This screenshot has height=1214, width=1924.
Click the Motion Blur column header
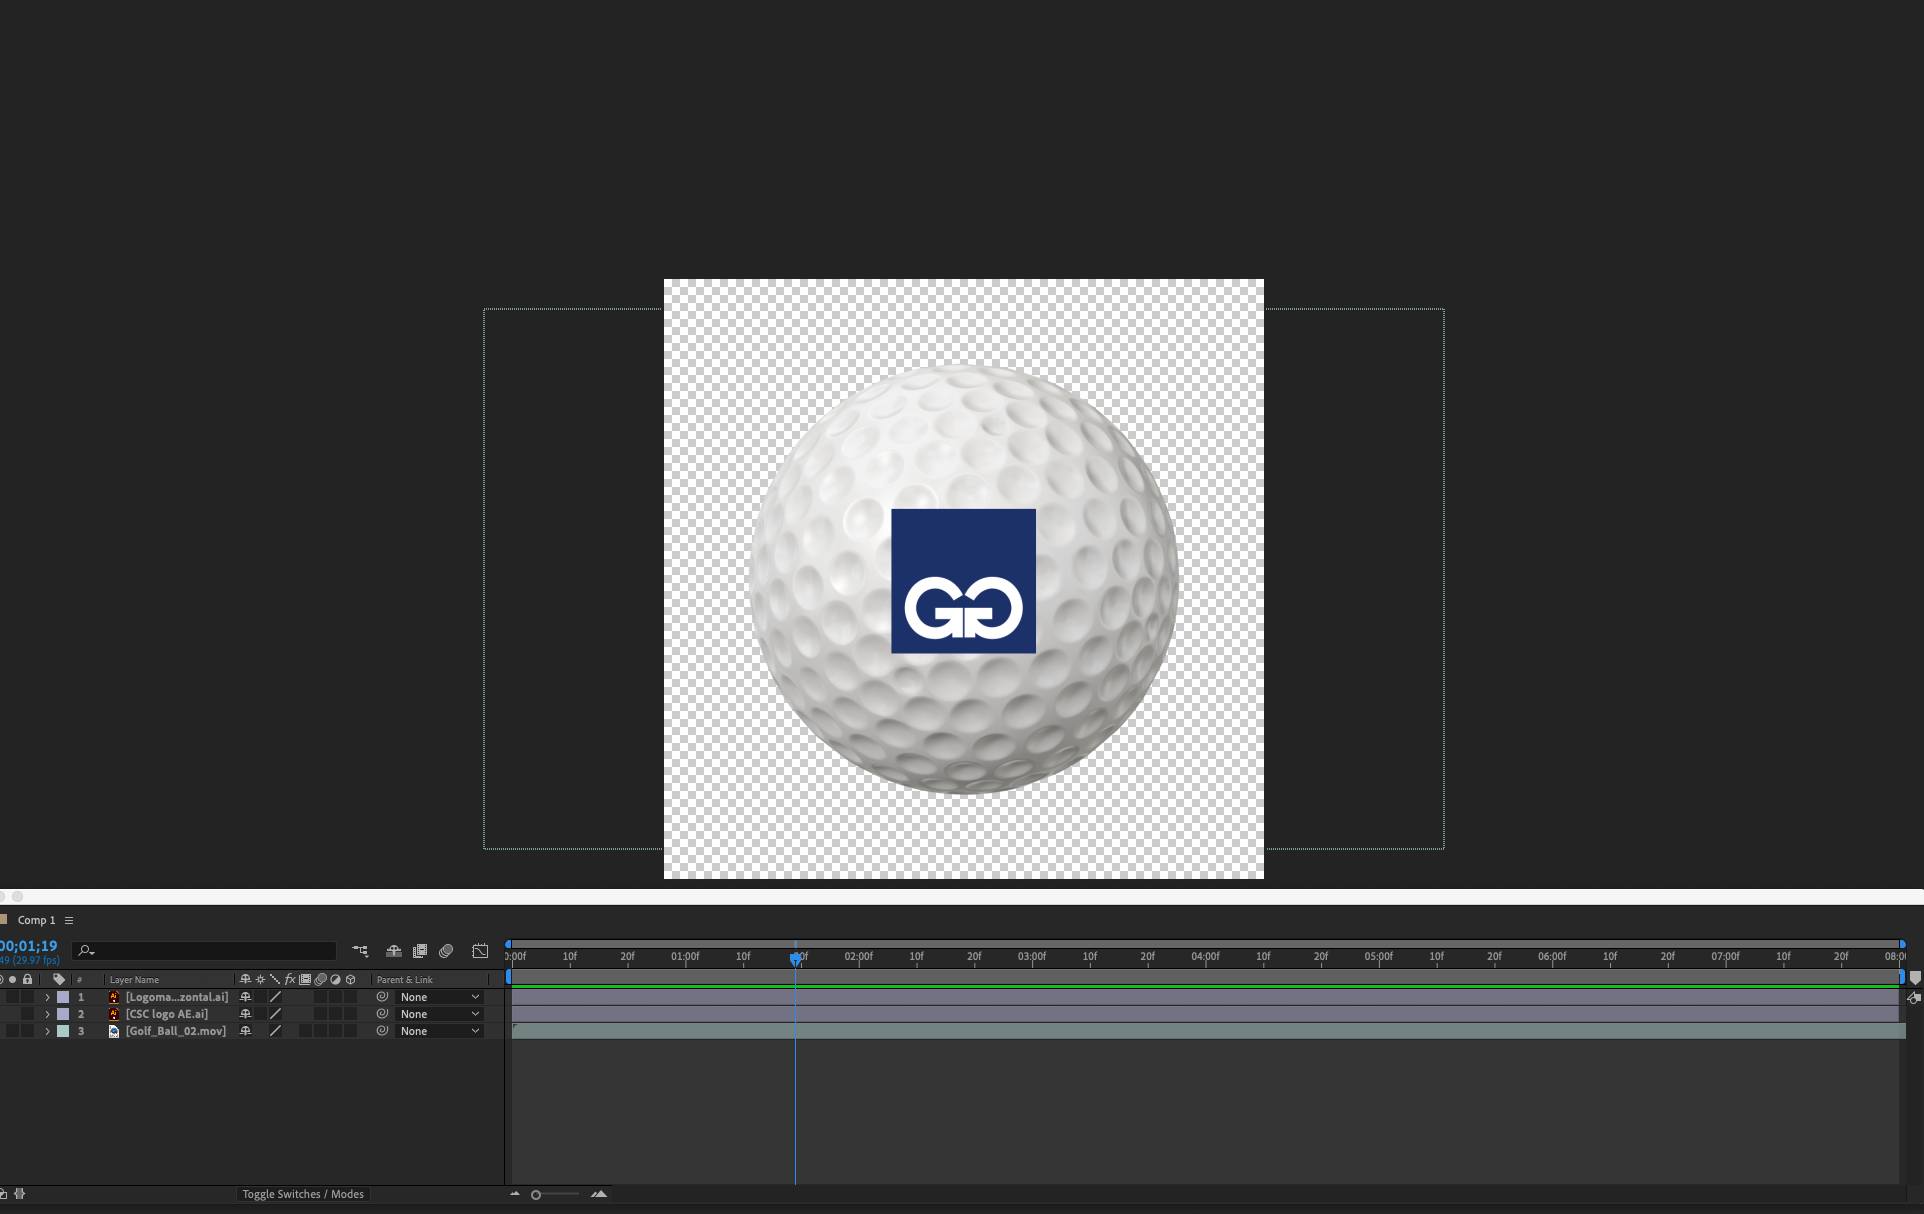pos(320,980)
